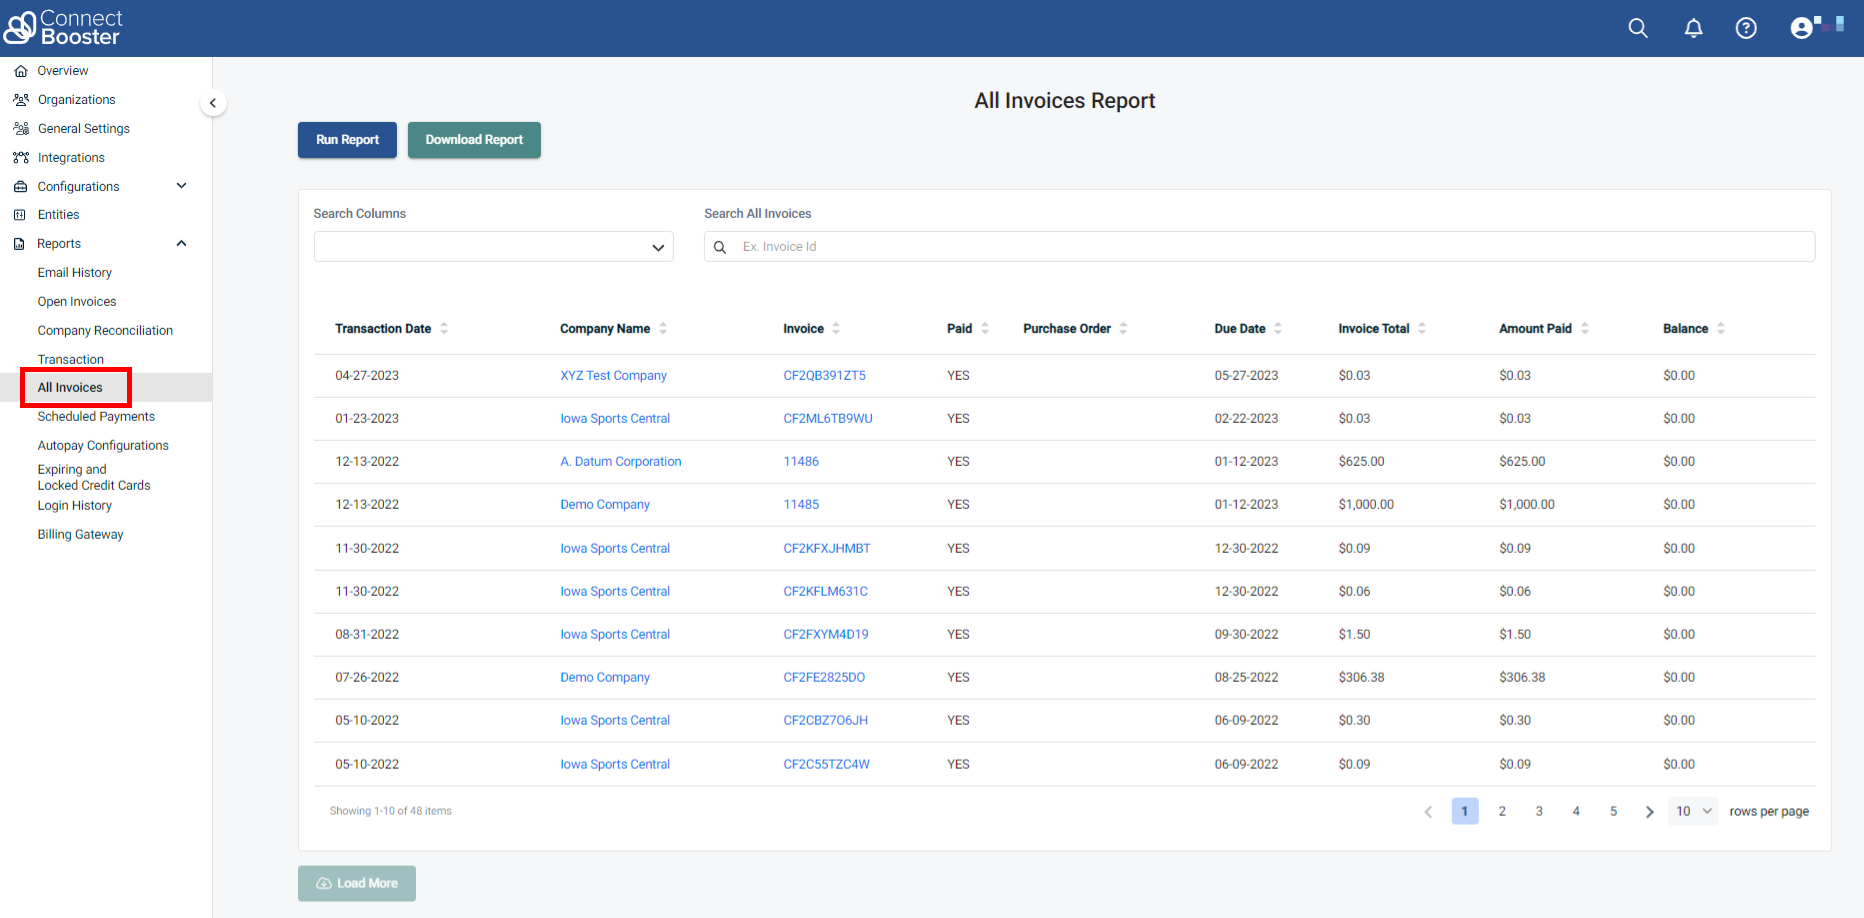This screenshot has width=1864, height=918.
Task: Click the Integrations sidebar icon
Action: 21,157
